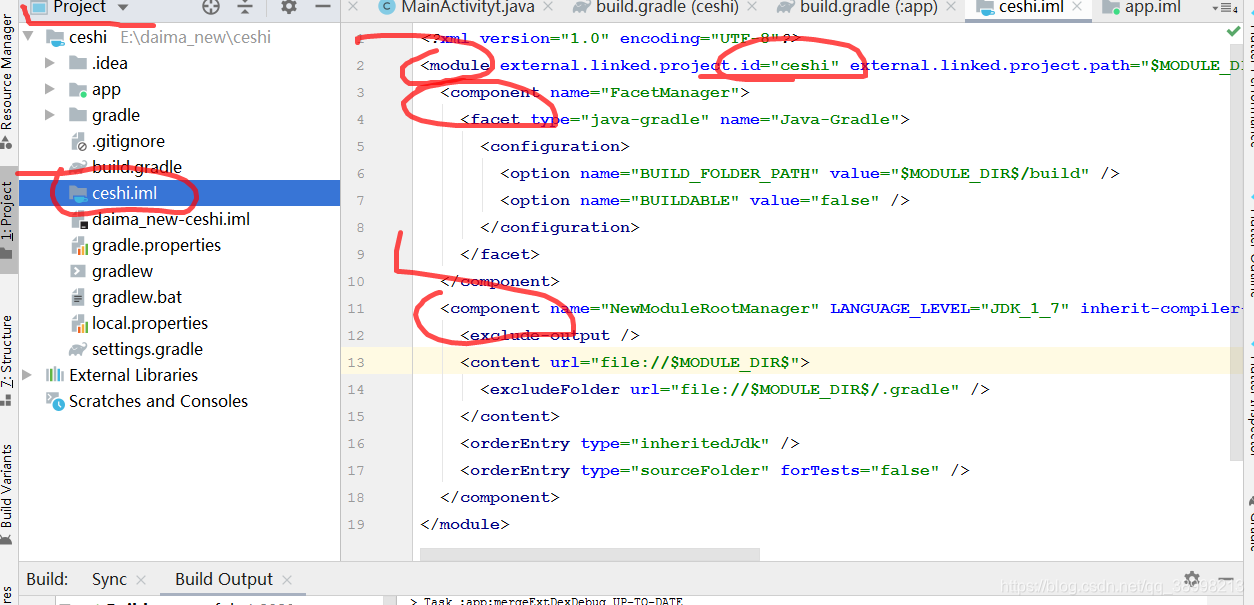Close the Sync tab in Build panel

(141, 580)
